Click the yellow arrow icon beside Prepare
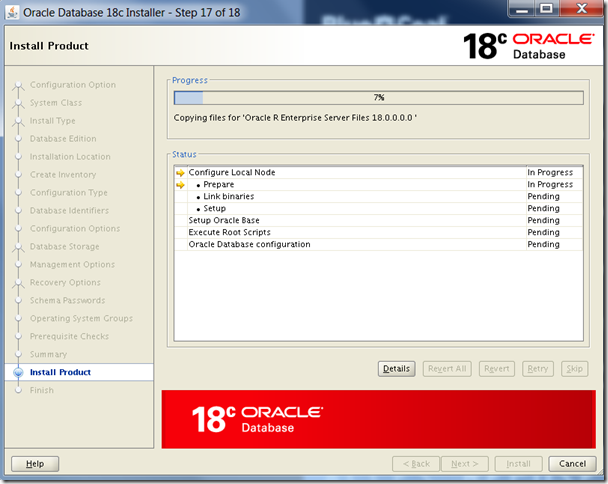Screen dimensions: 608x484 (x=180, y=185)
